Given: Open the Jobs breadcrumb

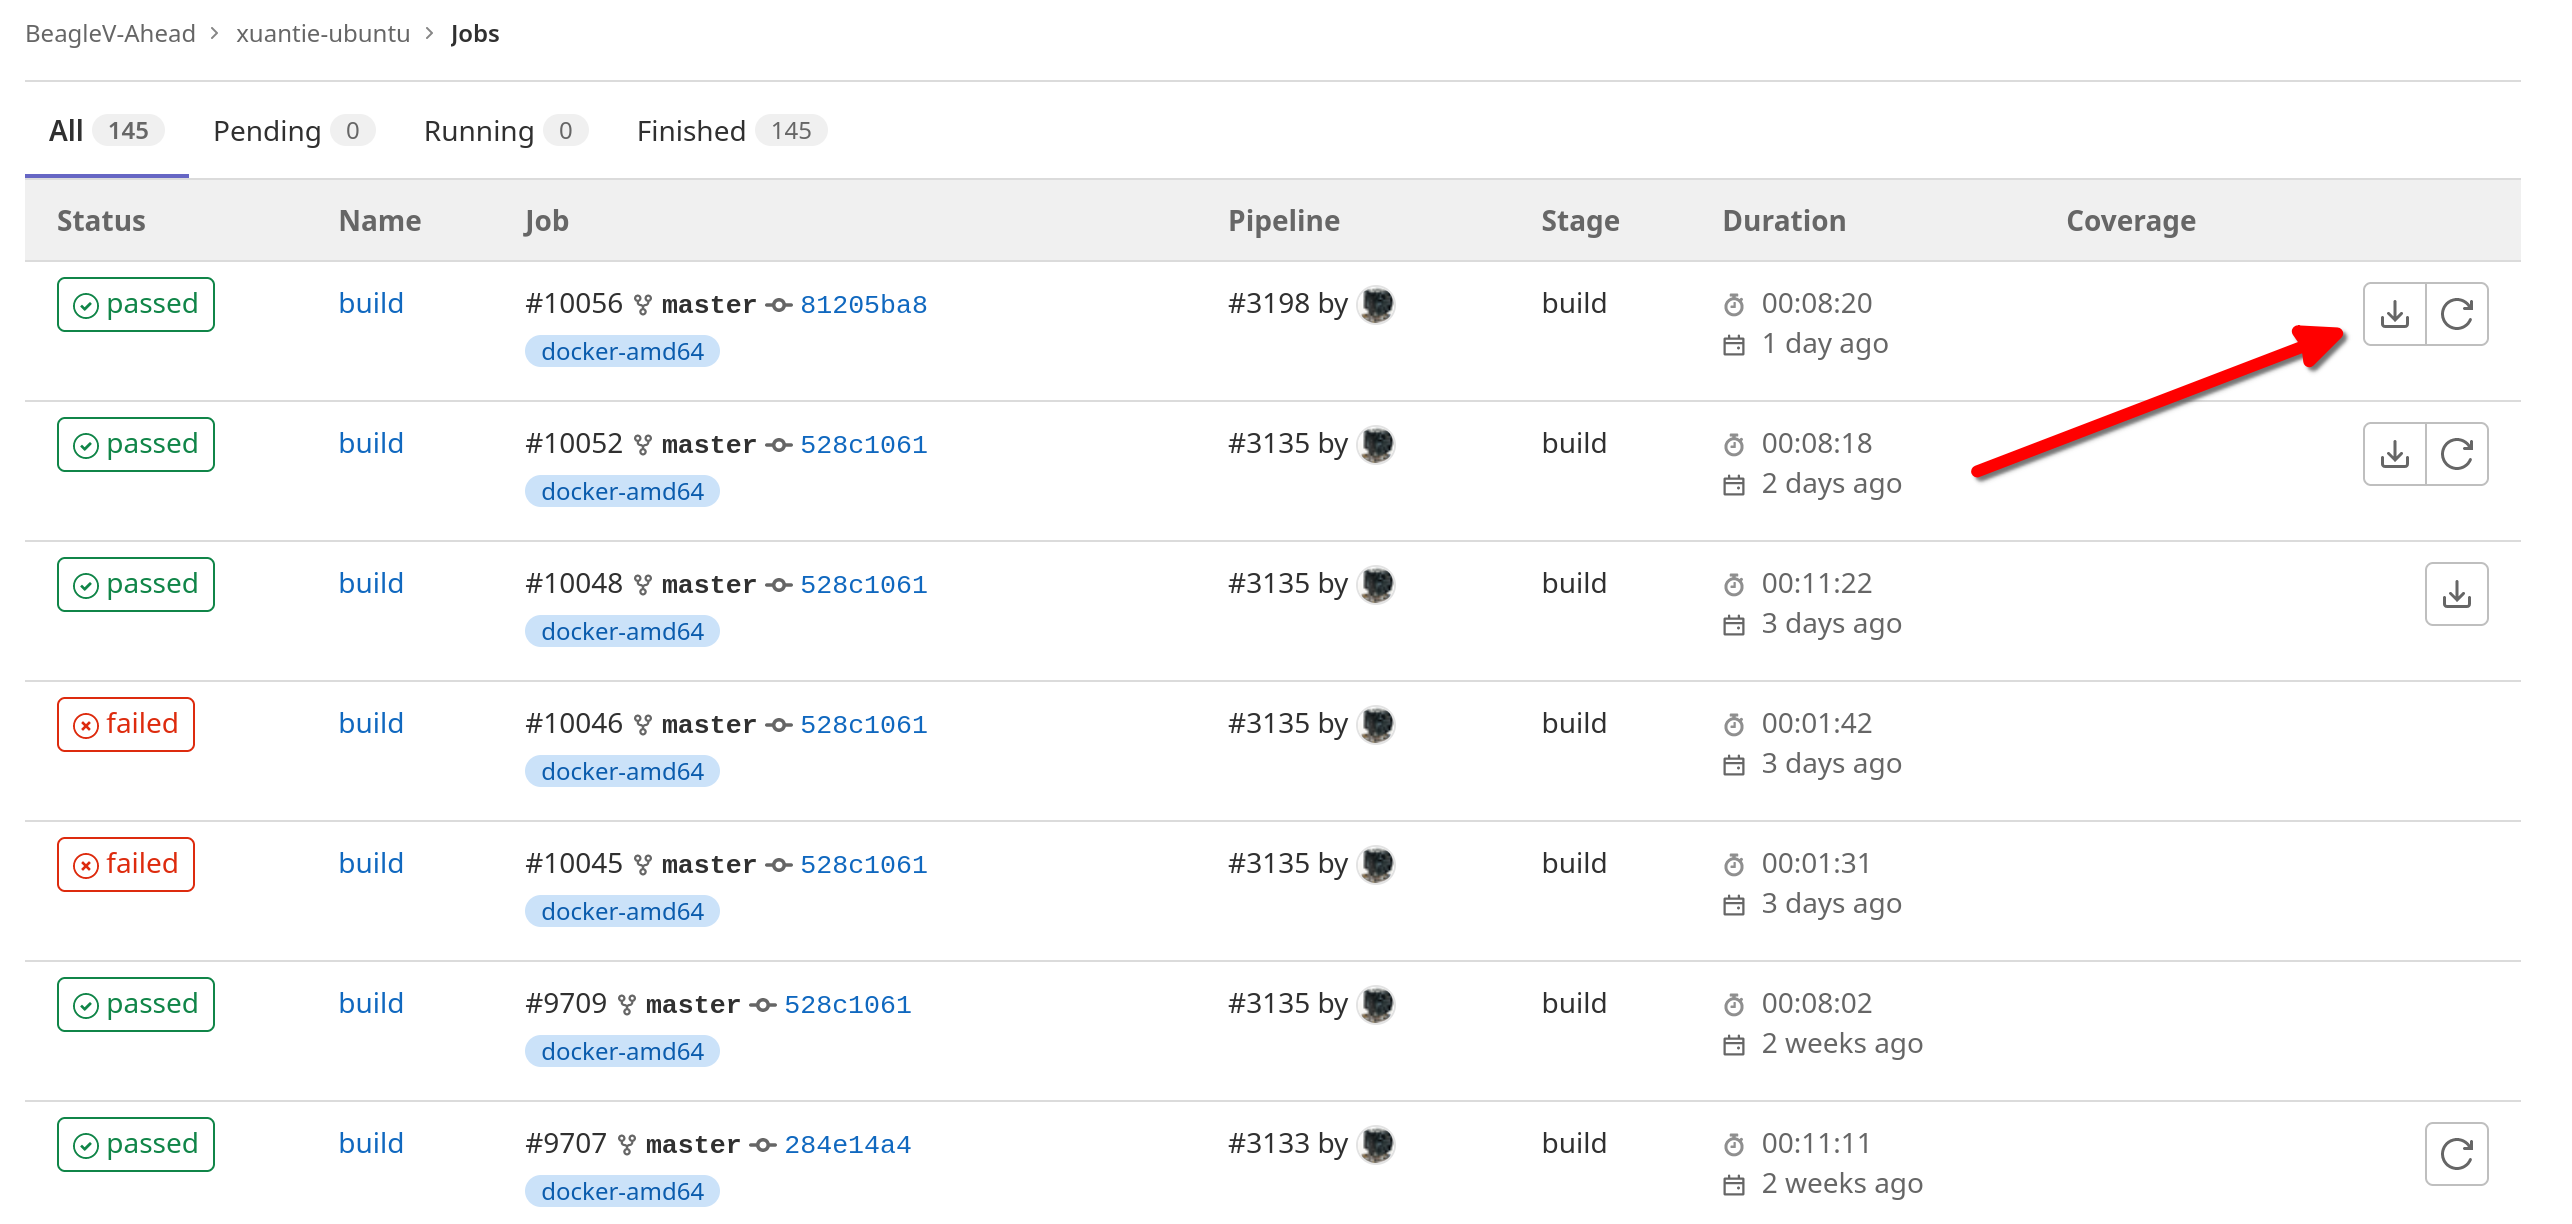Looking at the screenshot, I should coord(475,34).
